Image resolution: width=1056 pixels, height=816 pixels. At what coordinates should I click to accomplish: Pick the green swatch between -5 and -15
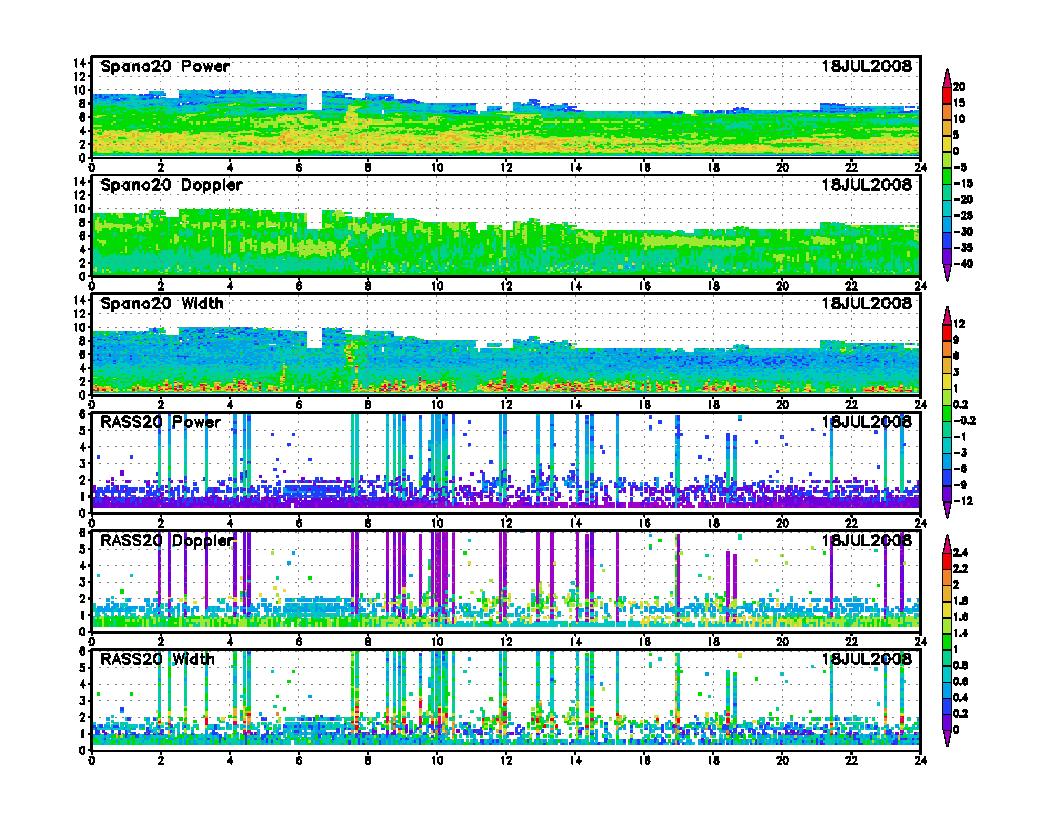[x=947, y=176]
